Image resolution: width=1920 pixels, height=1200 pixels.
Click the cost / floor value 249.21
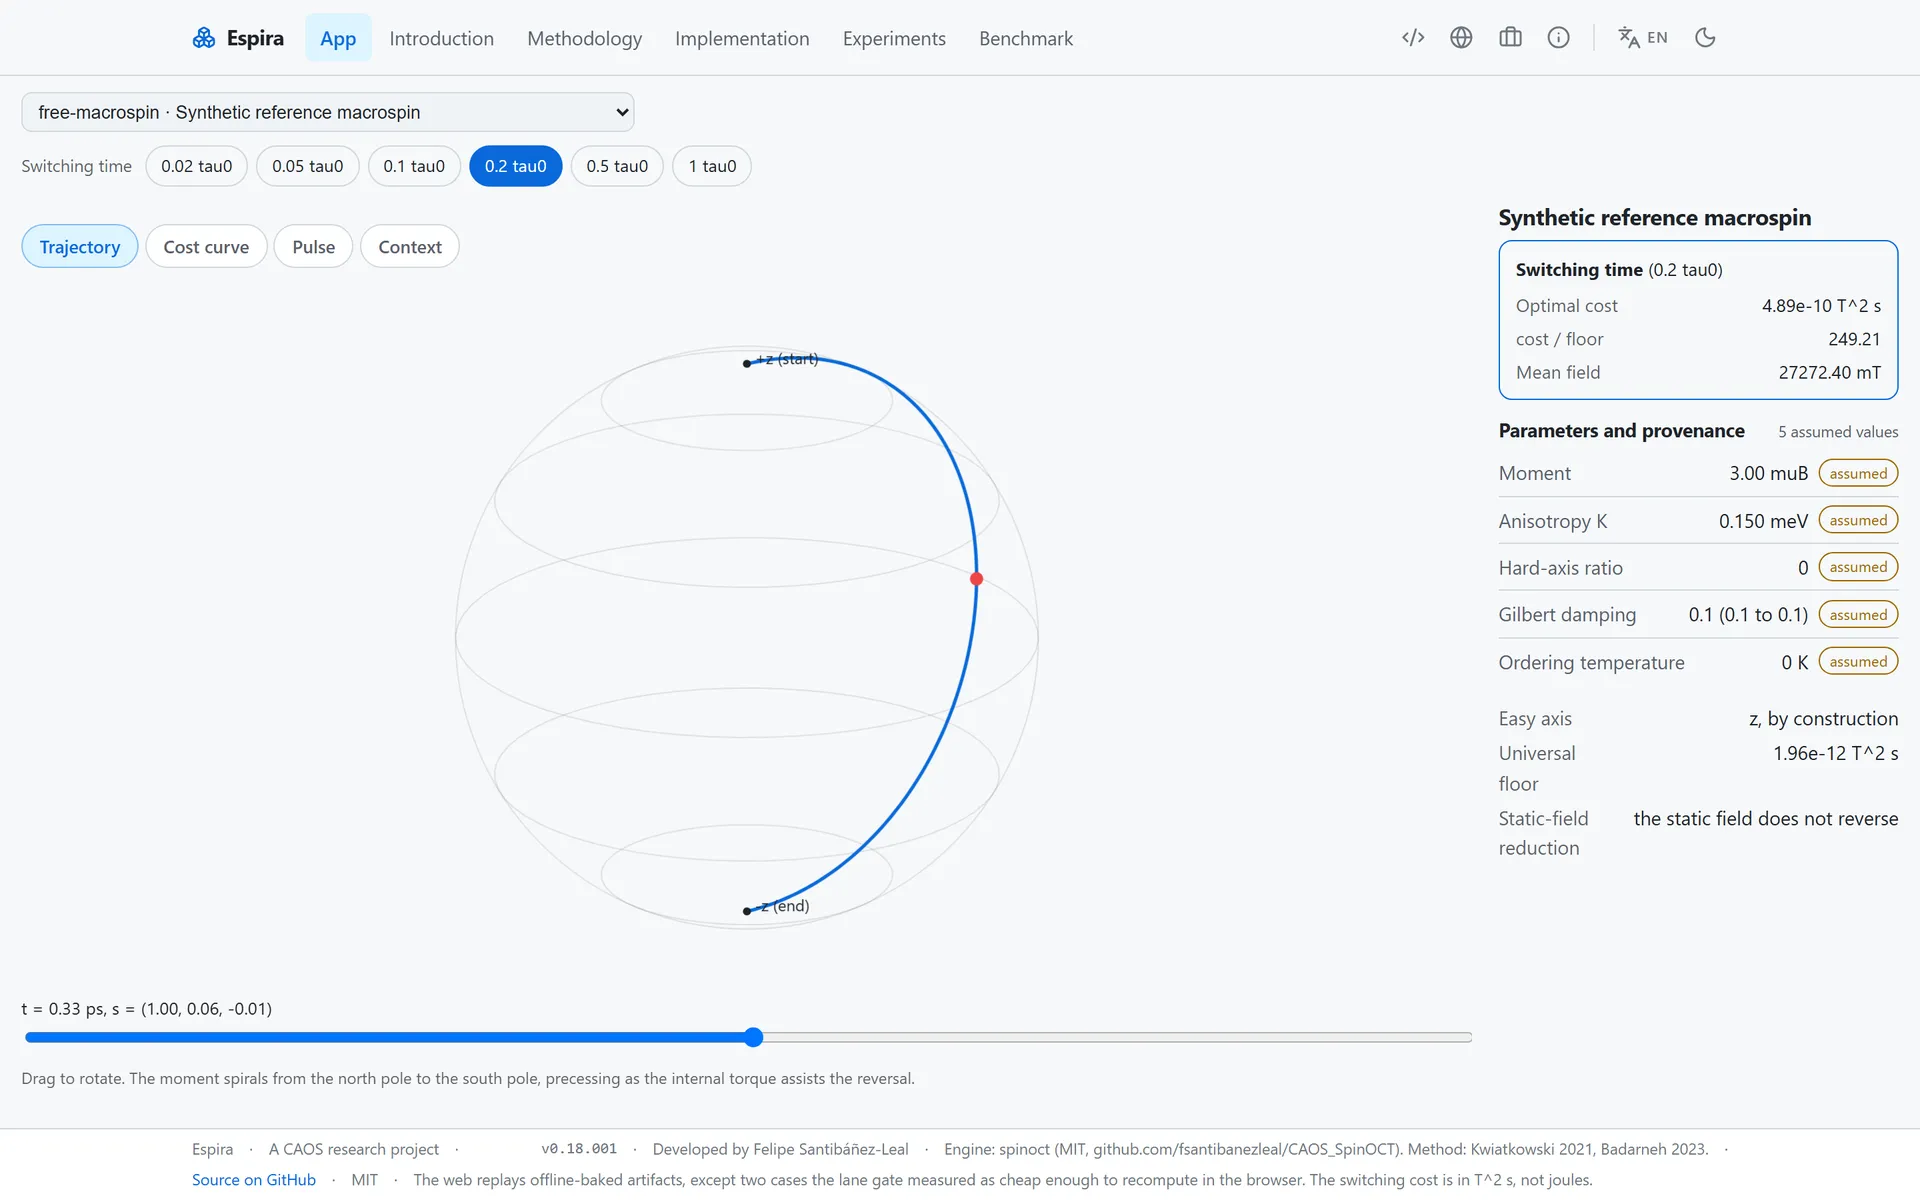pyautogui.click(x=1854, y=340)
